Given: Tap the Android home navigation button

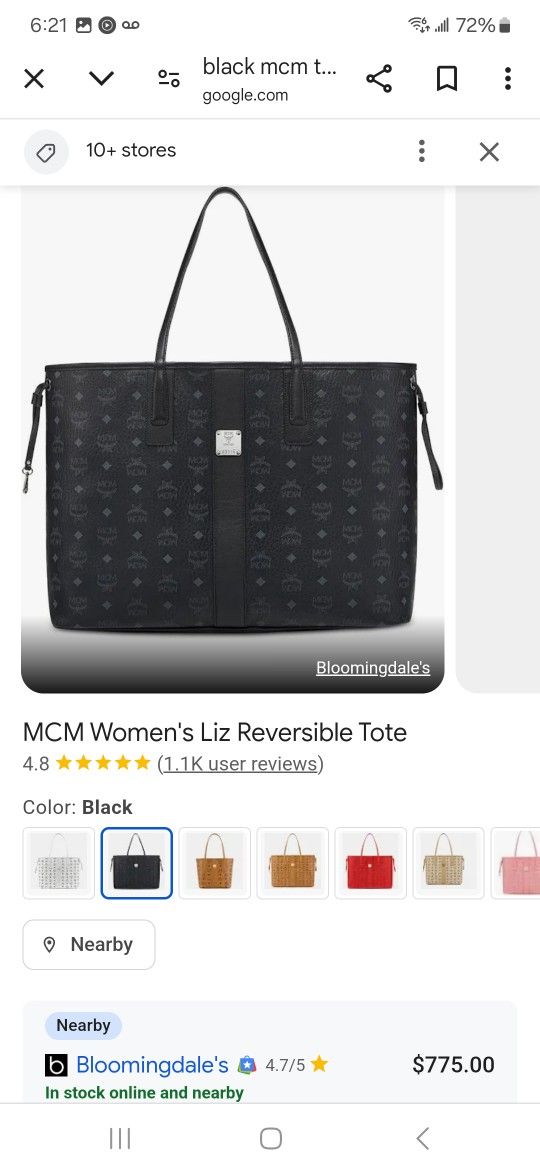Looking at the screenshot, I should pos(271,1138).
